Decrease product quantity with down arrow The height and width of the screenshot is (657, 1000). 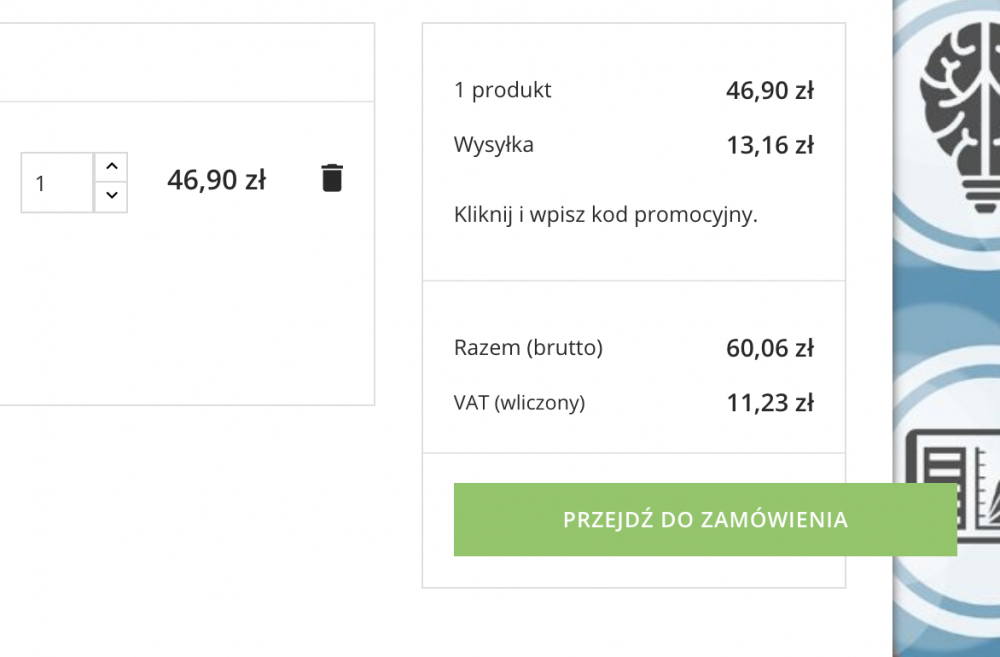[x=111, y=197]
